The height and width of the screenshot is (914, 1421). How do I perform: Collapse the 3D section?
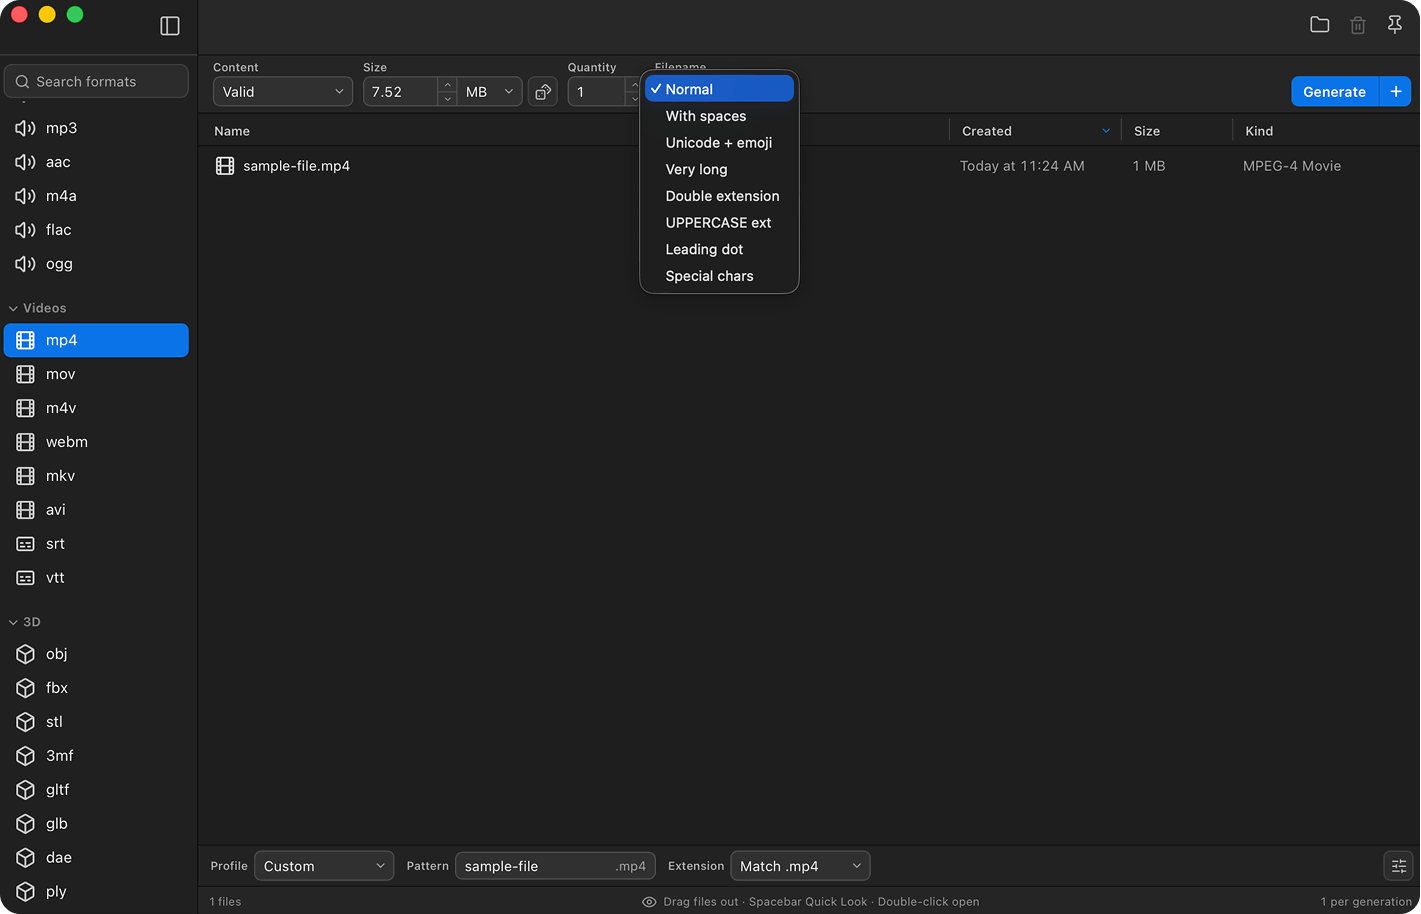click(13, 623)
